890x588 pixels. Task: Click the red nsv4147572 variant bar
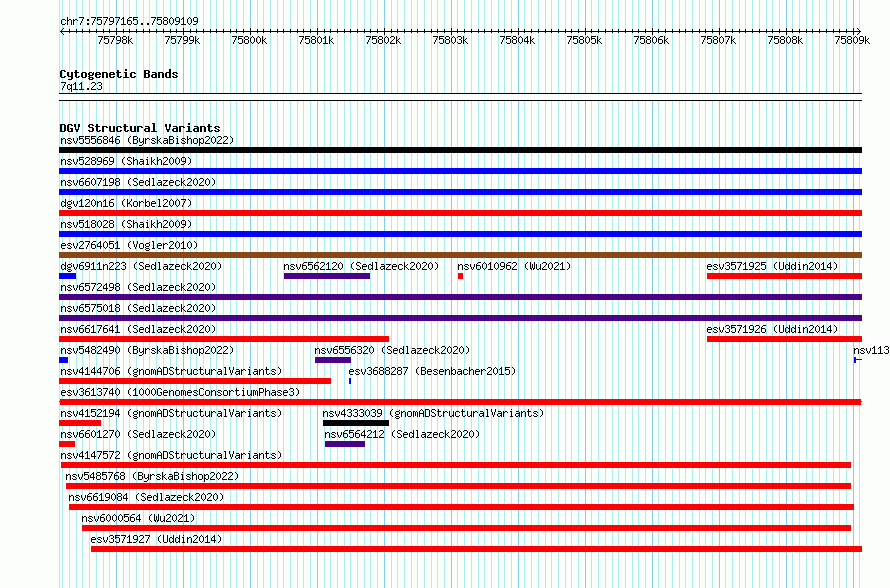pyautogui.click(x=456, y=465)
